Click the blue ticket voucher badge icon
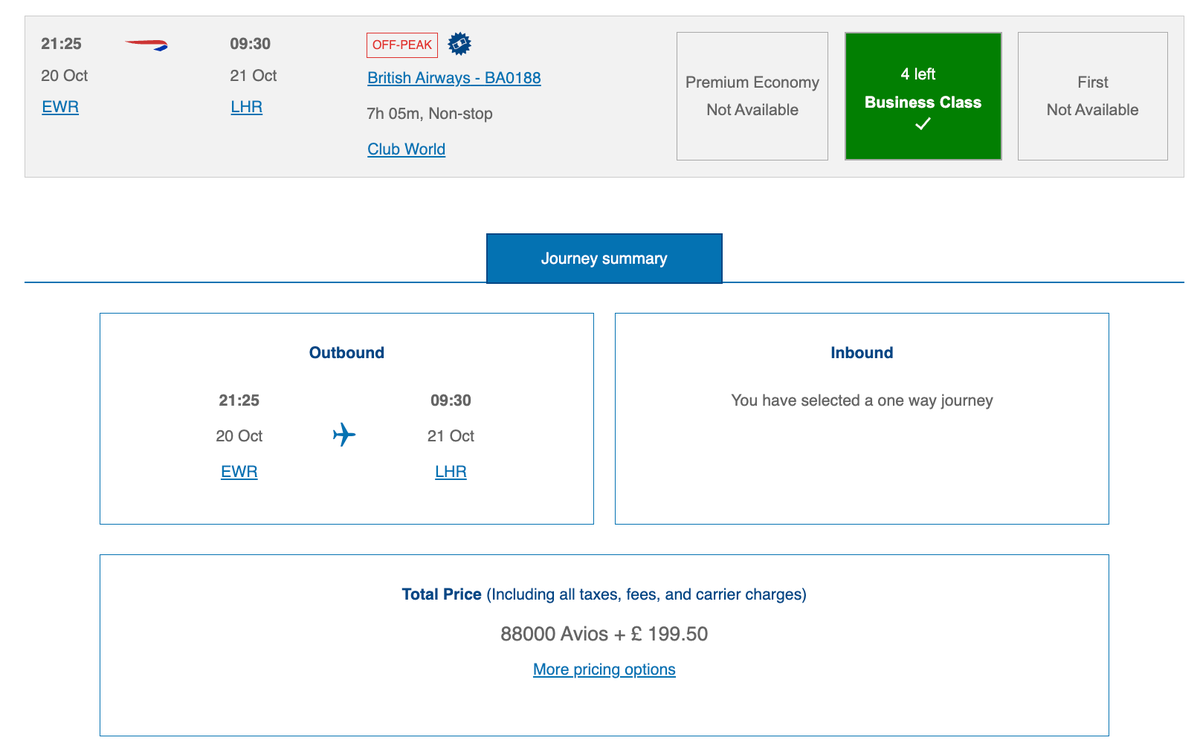The height and width of the screenshot is (749, 1200). (x=459, y=44)
